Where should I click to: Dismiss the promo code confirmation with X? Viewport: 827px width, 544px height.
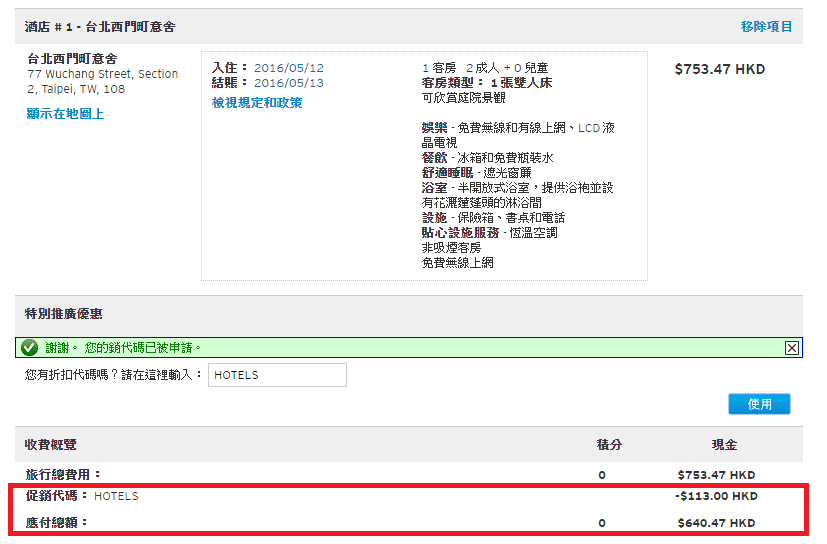pyautogui.click(x=791, y=348)
